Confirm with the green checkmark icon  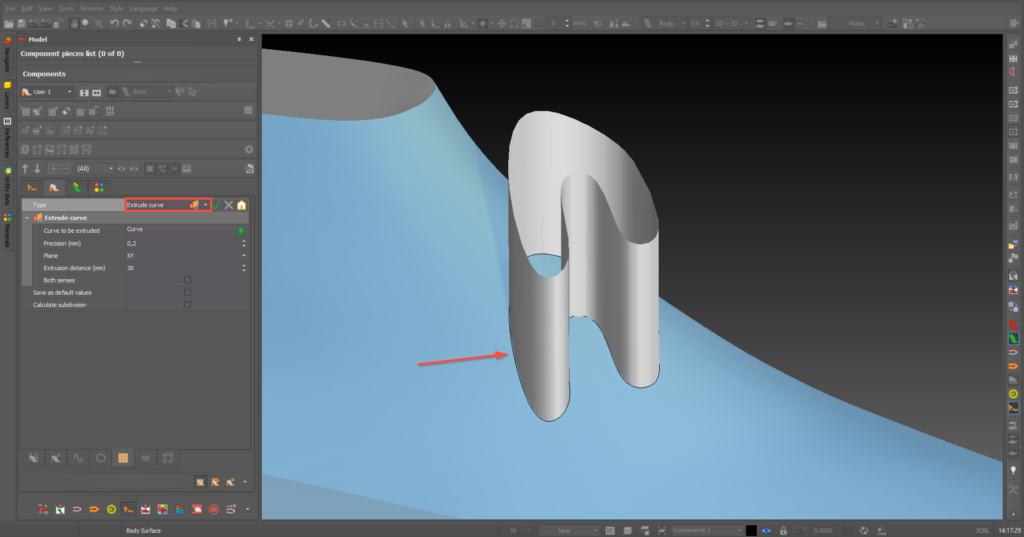pyautogui.click(x=217, y=205)
